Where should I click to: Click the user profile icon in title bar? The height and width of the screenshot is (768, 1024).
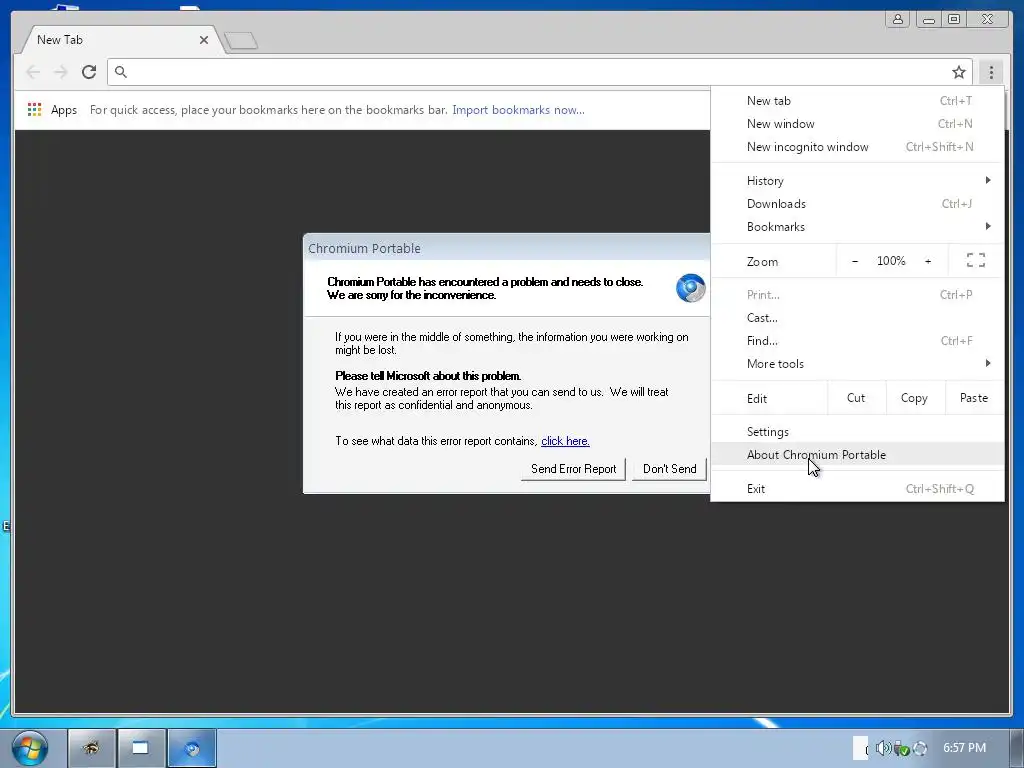(898, 19)
